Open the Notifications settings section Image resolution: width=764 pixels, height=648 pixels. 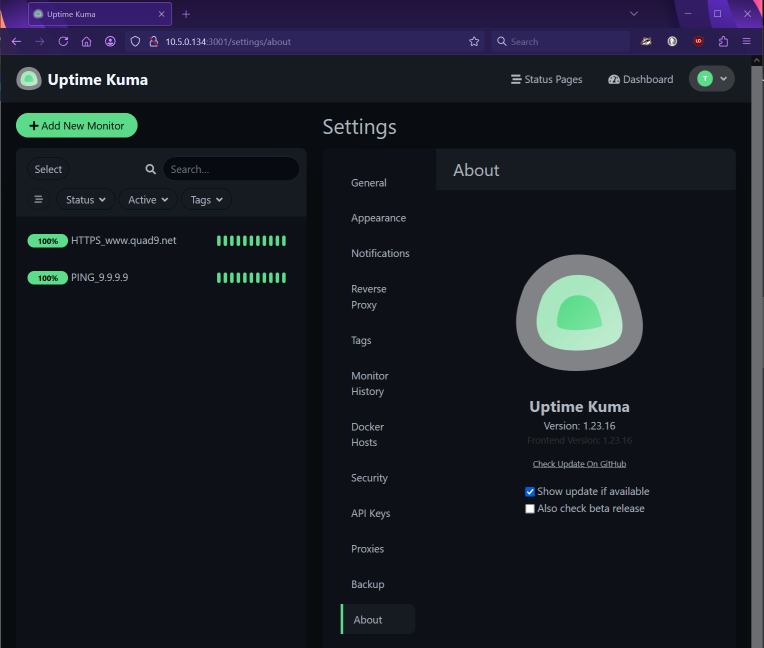380,254
